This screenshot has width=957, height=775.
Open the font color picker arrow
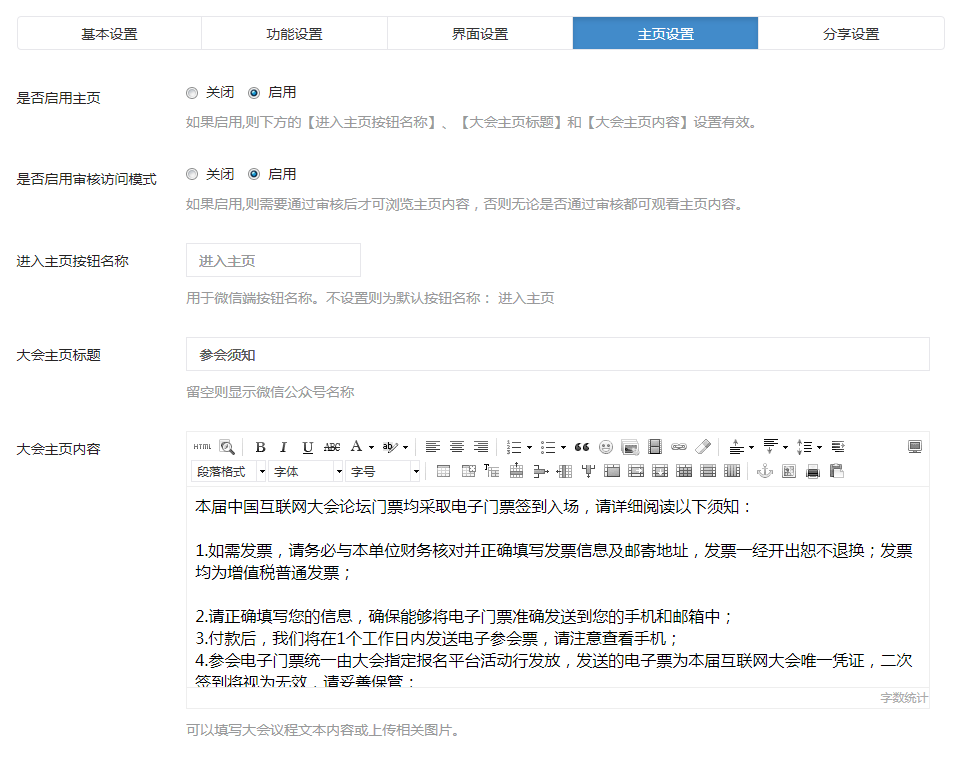click(x=372, y=447)
